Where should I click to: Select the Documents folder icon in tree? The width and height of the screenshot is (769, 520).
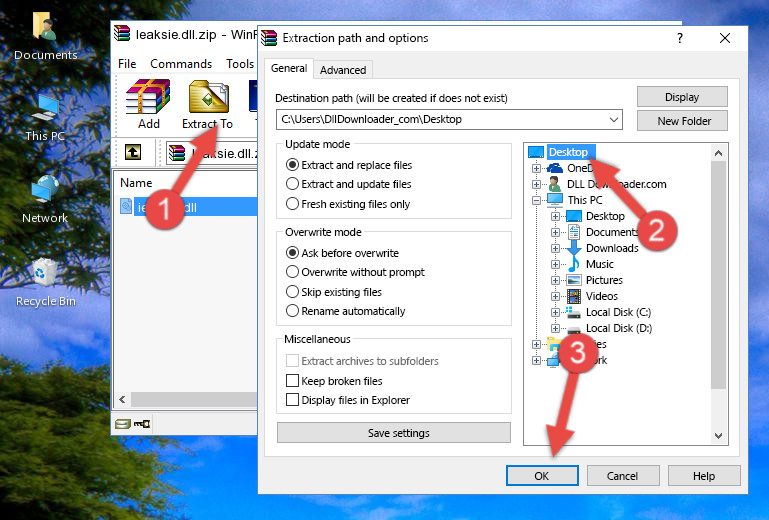[x=573, y=232]
